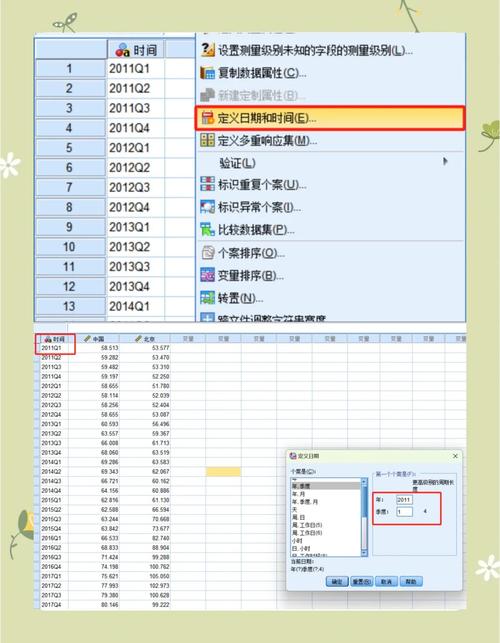The image size is (500, 643).
Task: Click the 确定 button in 定义日期 dialog
Action: [x=337, y=581]
